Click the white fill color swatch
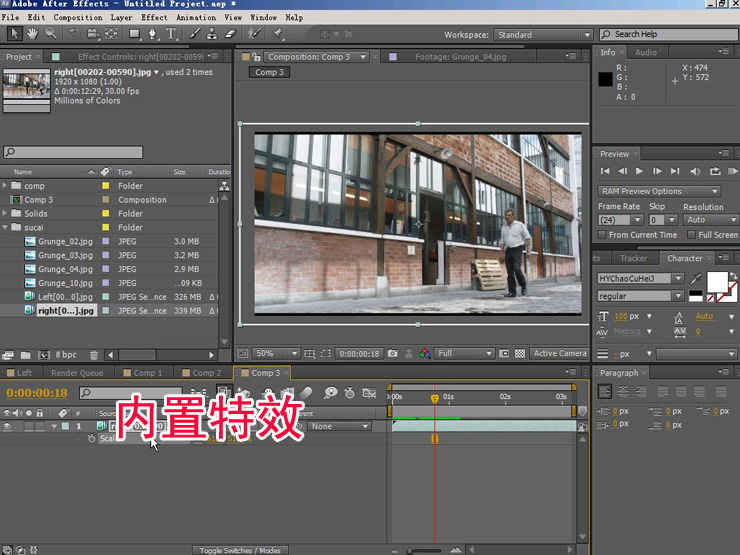The height and width of the screenshot is (555, 740). (x=716, y=281)
